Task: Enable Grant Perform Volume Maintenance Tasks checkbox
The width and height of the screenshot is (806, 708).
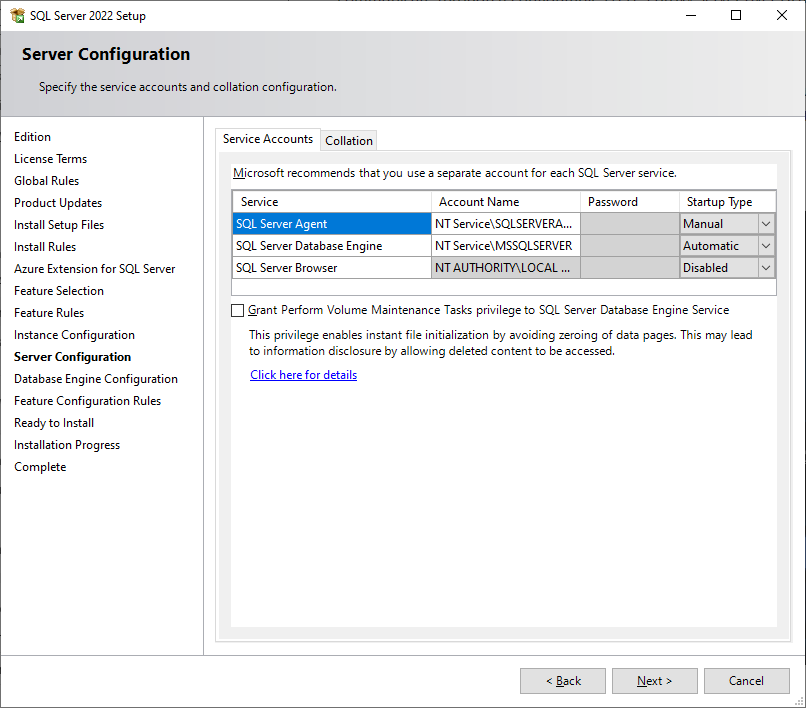Action: click(x=238, y=311)
